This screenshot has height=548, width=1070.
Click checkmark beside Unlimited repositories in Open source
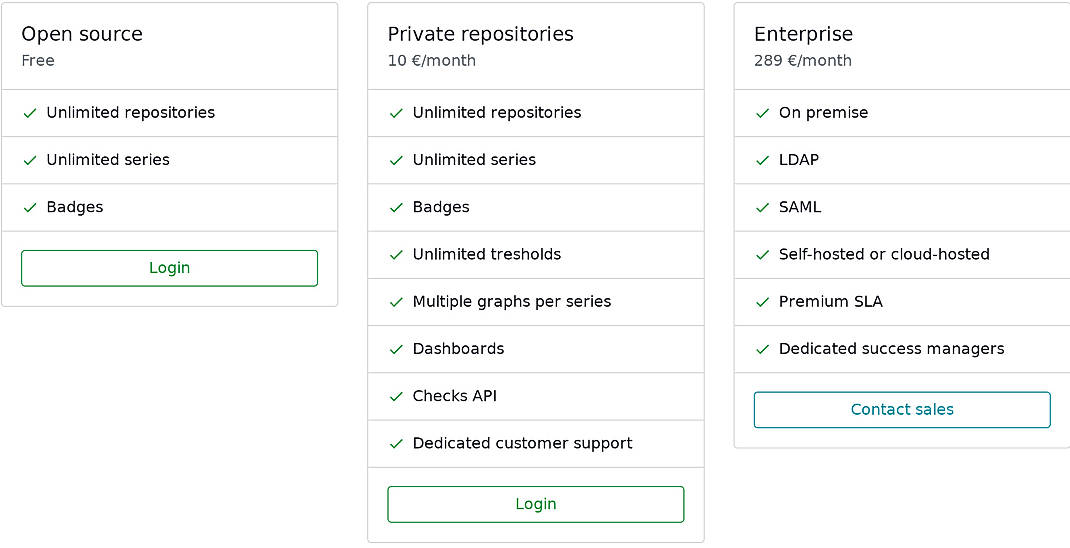click(29, 113)
